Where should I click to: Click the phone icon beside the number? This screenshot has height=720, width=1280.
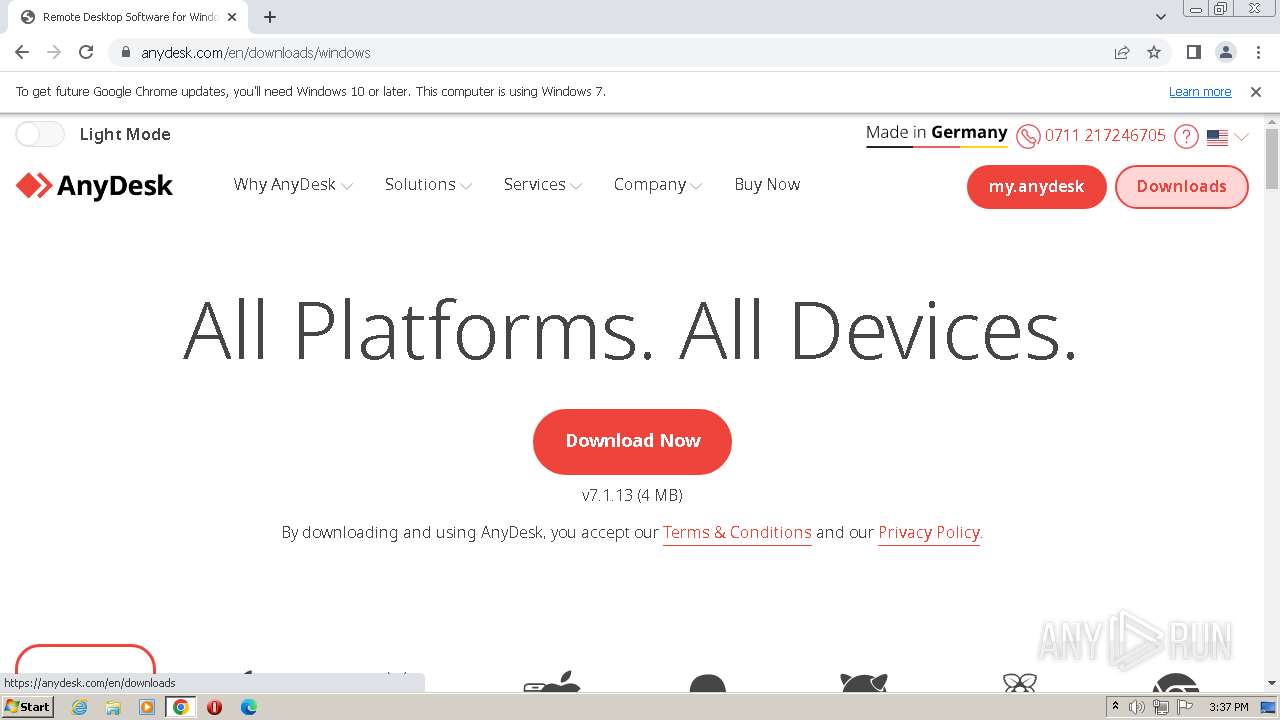tap(1028, 136)
